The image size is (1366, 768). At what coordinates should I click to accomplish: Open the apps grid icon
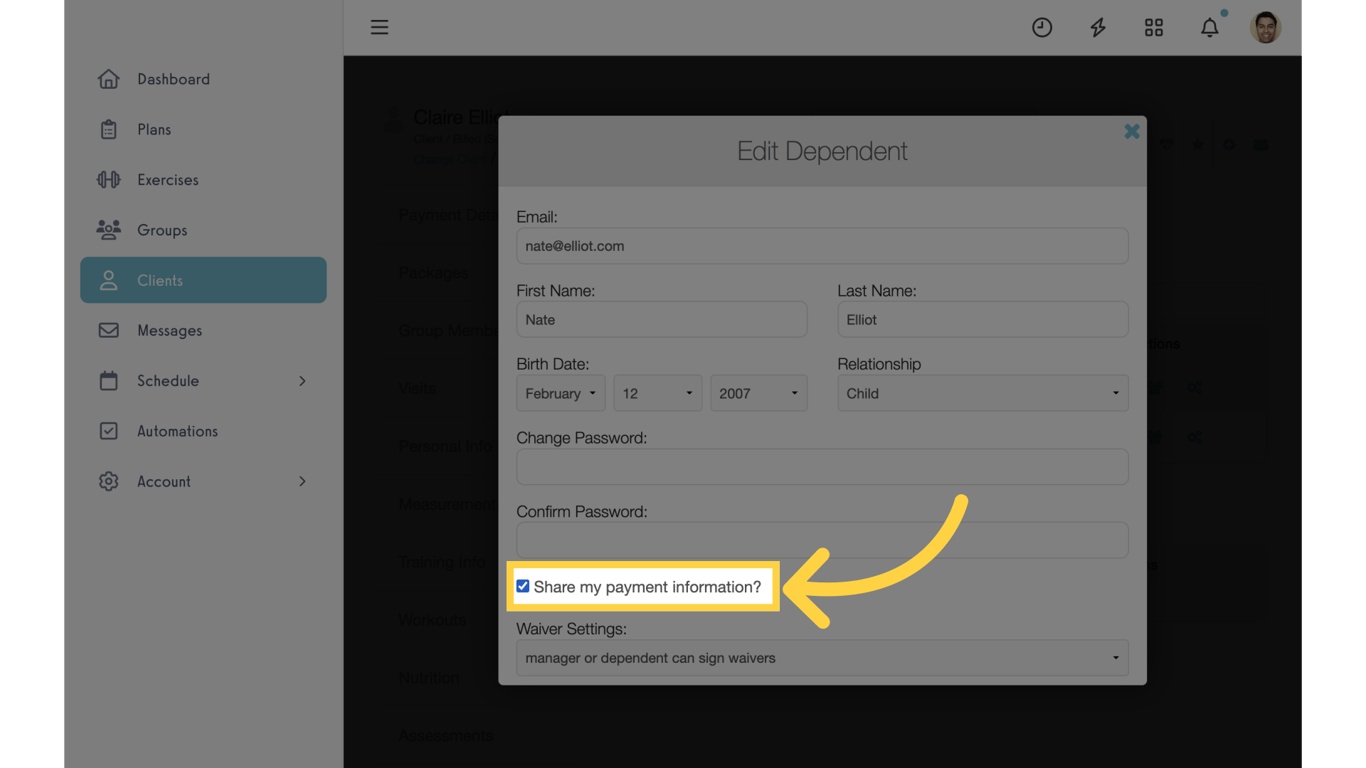[x=1153, y=27]
